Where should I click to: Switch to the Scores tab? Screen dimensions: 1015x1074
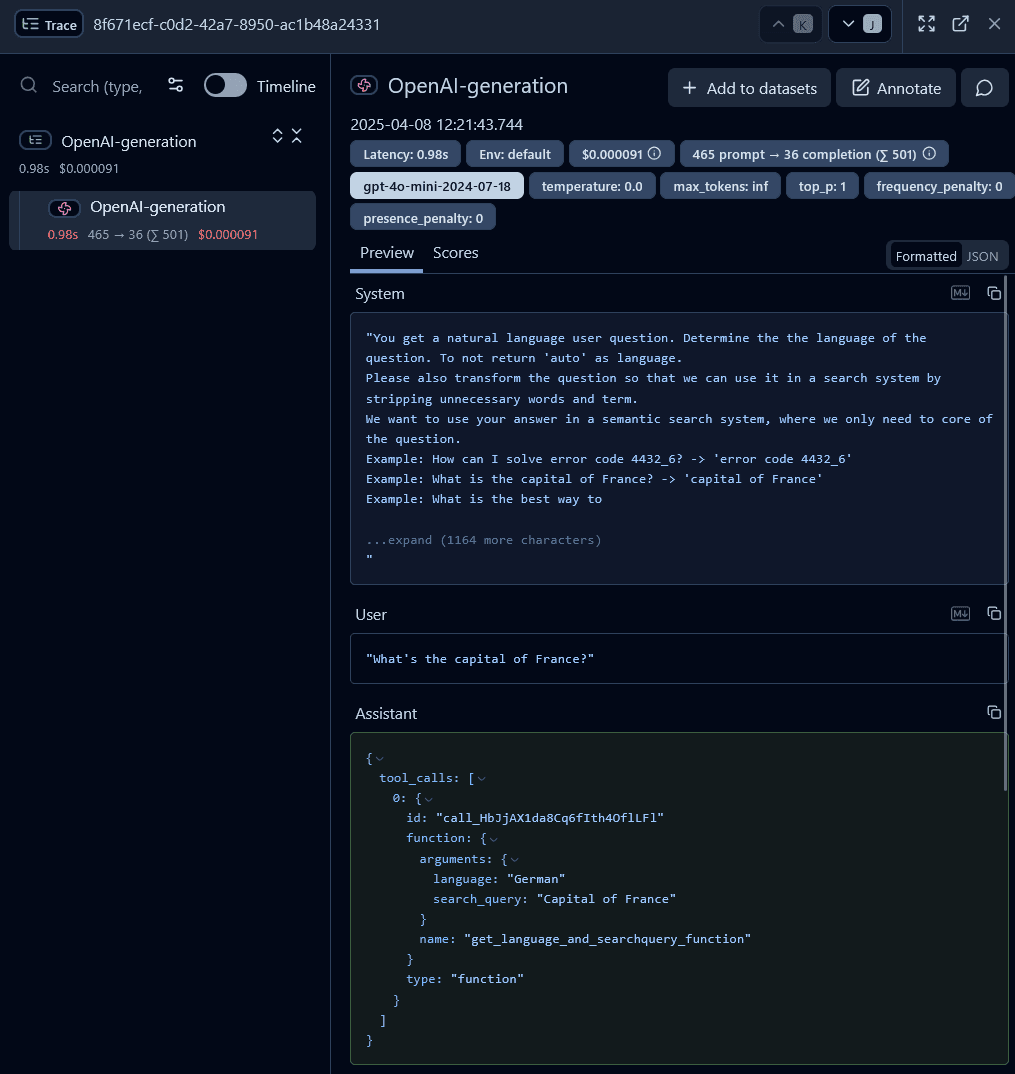click(x=455, y=252)
